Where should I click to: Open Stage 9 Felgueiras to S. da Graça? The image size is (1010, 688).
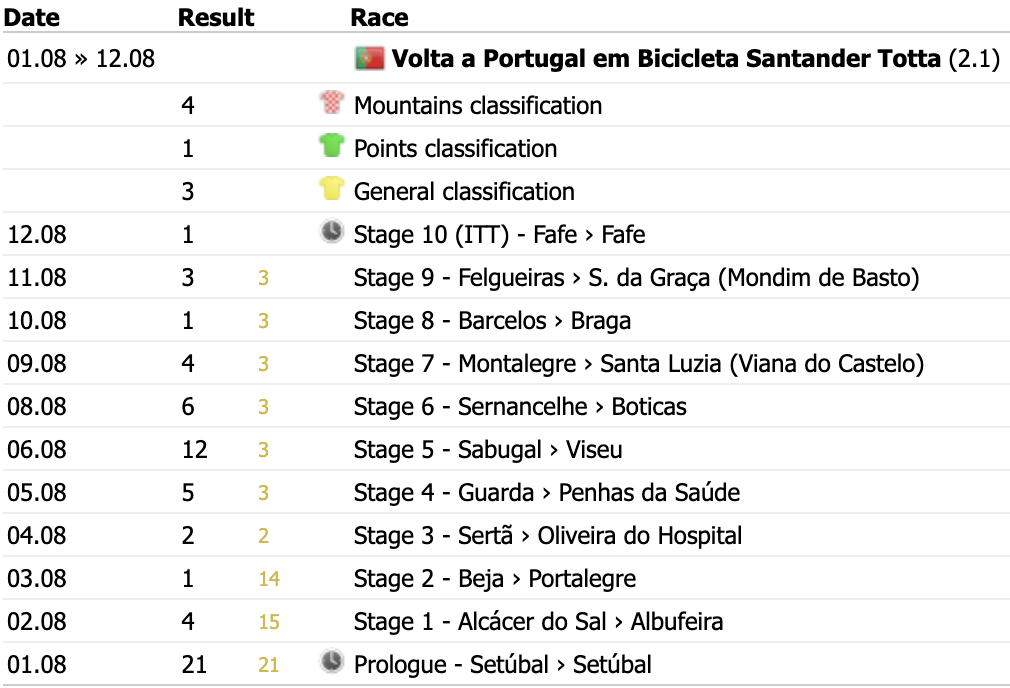pyautogui.click(x=636, y=278)
